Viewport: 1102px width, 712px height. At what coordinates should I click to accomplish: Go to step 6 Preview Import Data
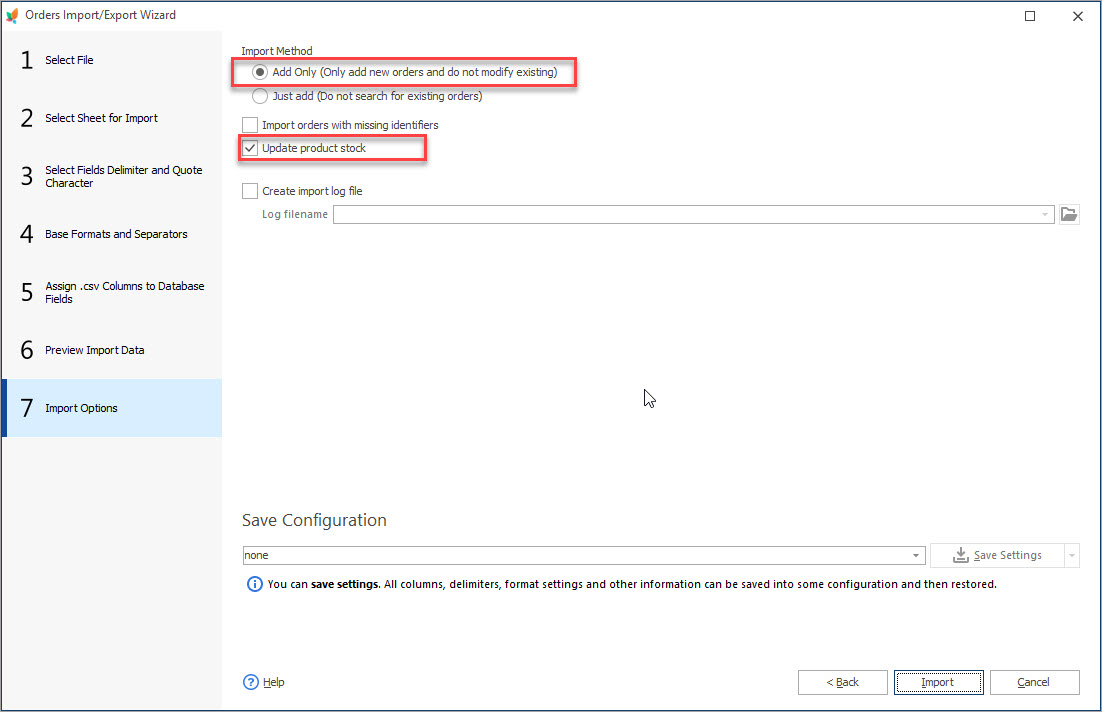pyautogui.click(x=112, y=350)
